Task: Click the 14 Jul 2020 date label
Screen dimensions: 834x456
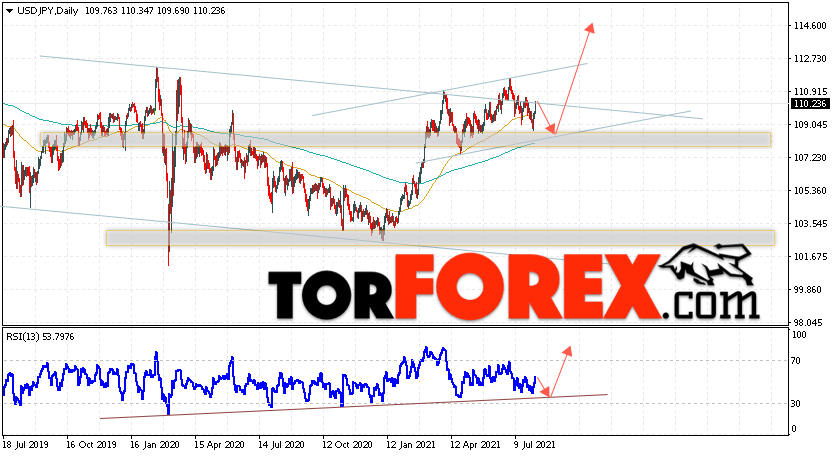Action: (281, 444)
